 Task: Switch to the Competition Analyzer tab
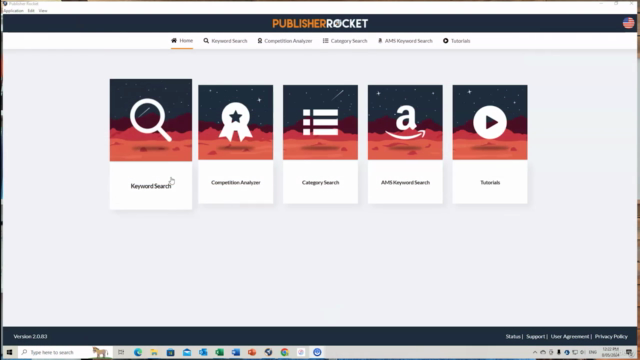pos(285,41)
